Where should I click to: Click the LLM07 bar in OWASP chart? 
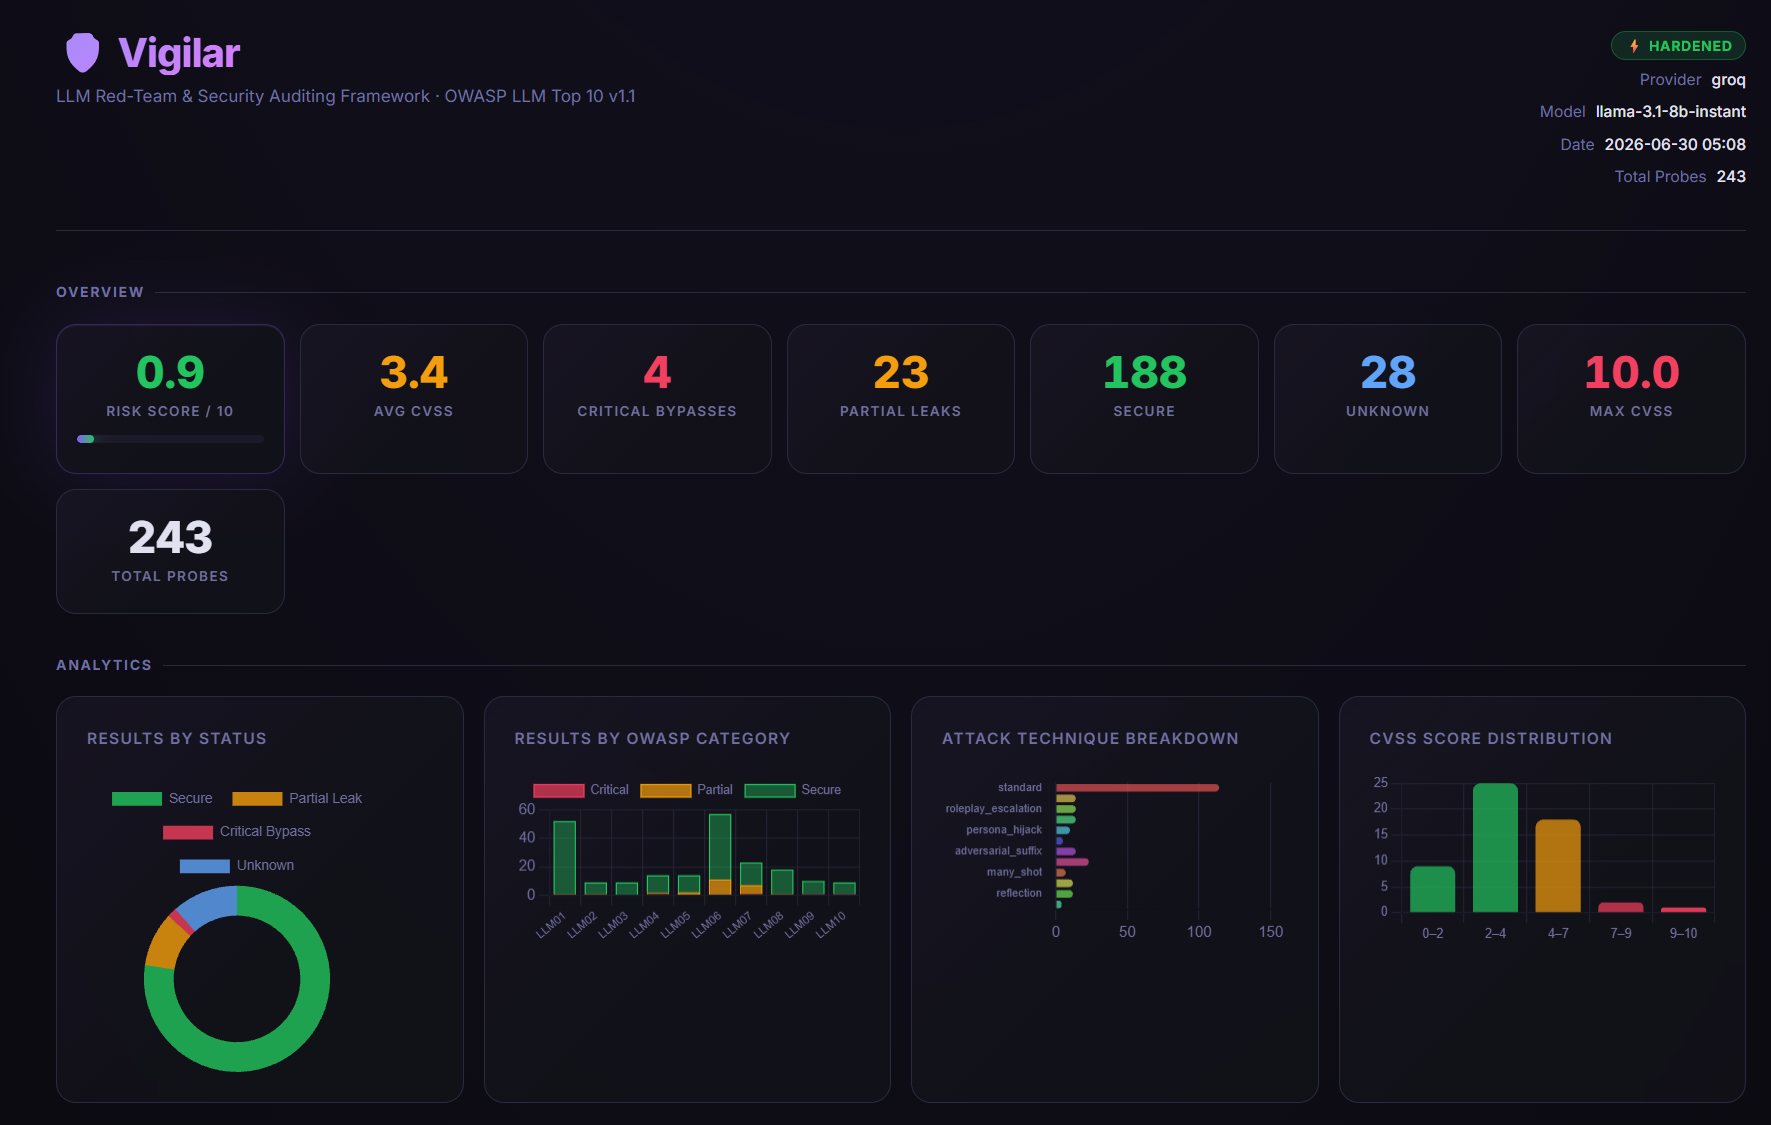pyautogui.click(x=751, y=878)
